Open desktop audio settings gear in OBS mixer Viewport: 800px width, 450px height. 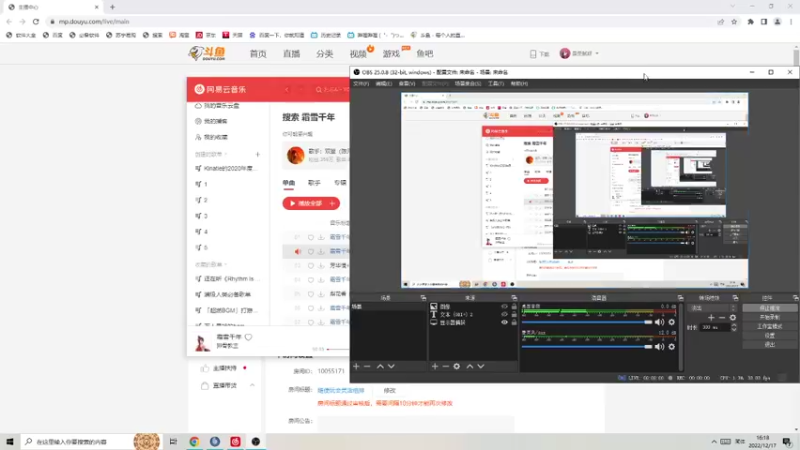(x=671, y=322)
